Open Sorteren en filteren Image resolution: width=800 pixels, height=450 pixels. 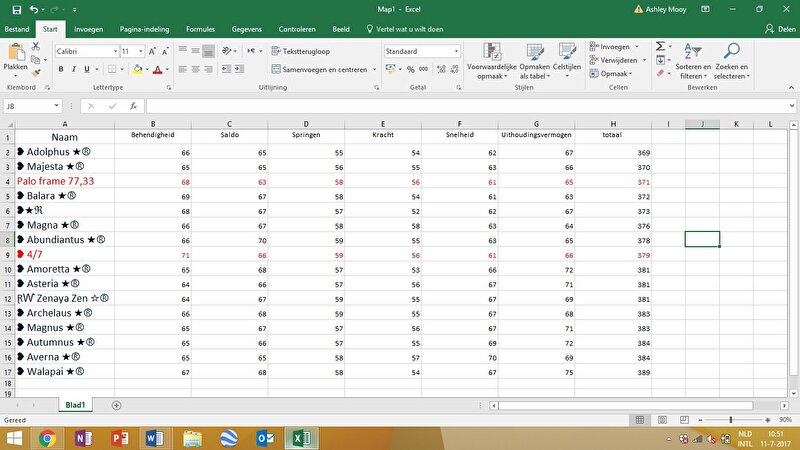pyautogui.click(x=692, y=60)
